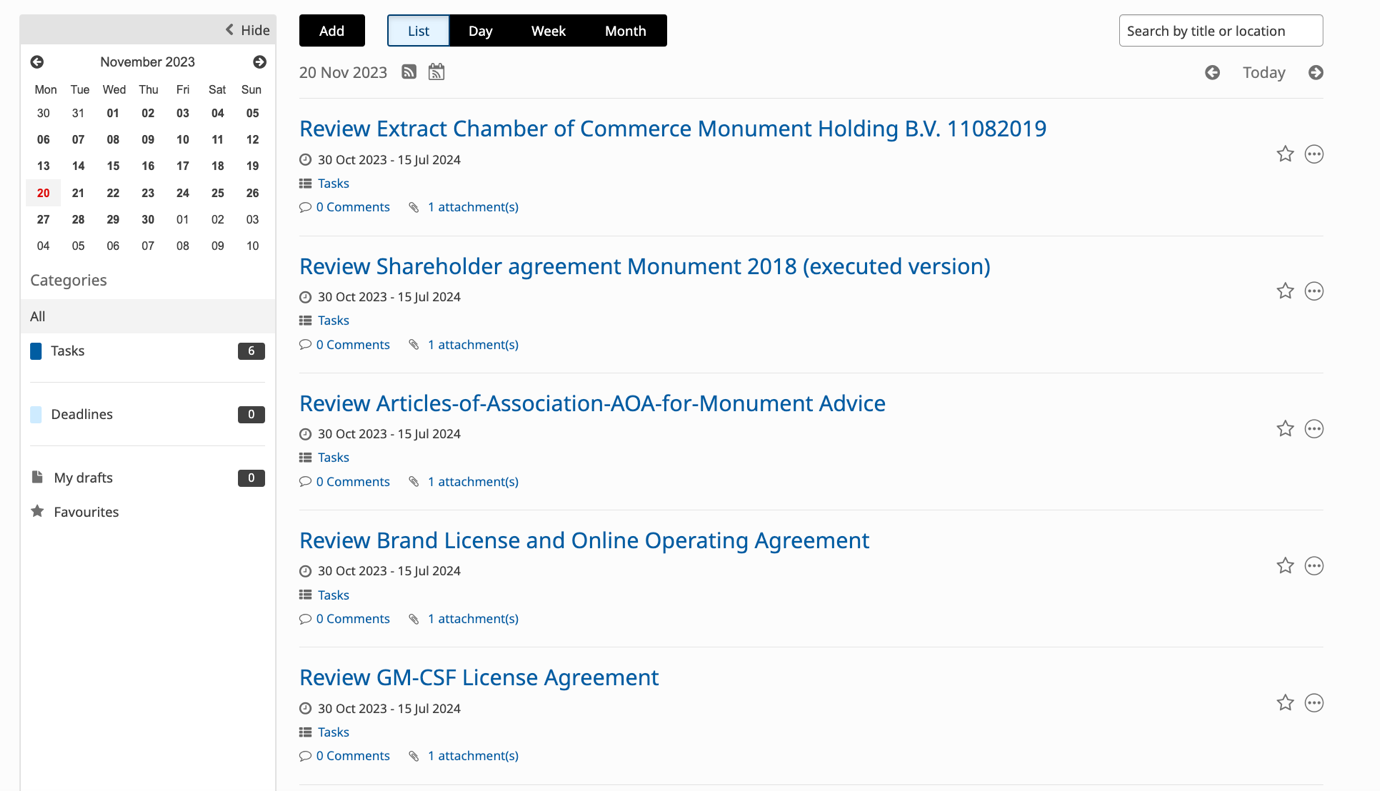Click the light blue Deadlines color swatch
The height and width of the screenshot is (791, 1380).
click(x=36, y=414)
